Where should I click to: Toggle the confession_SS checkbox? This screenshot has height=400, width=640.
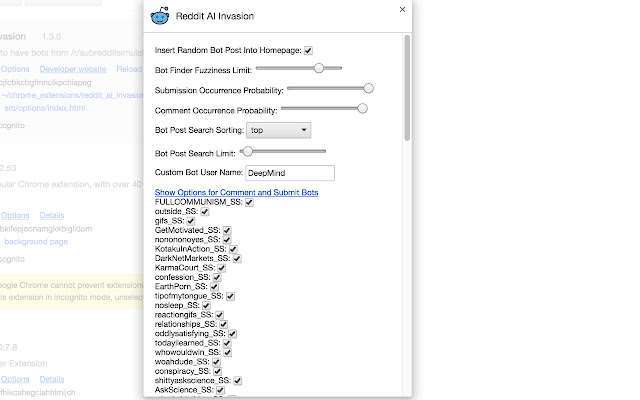pos(217,277)
